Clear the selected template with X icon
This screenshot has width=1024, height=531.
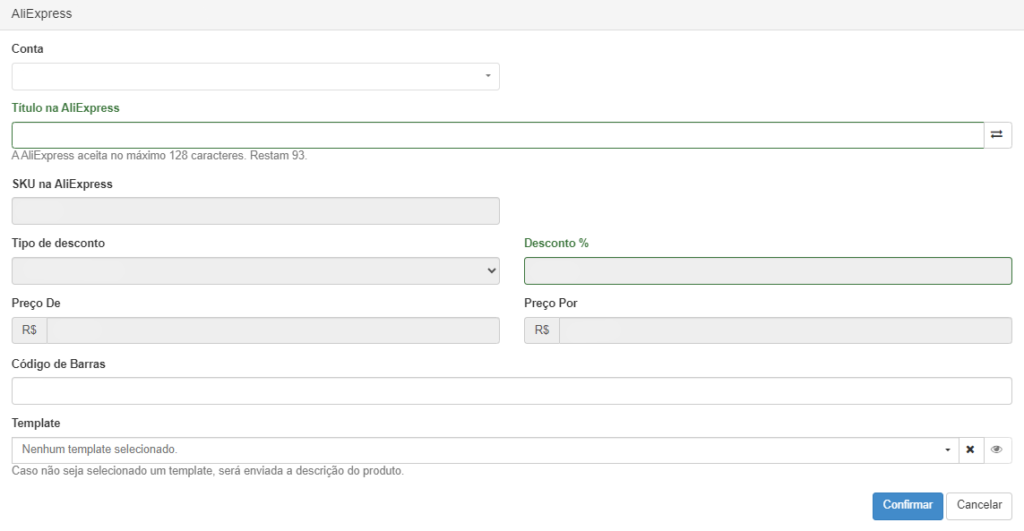tap(970, 450)
